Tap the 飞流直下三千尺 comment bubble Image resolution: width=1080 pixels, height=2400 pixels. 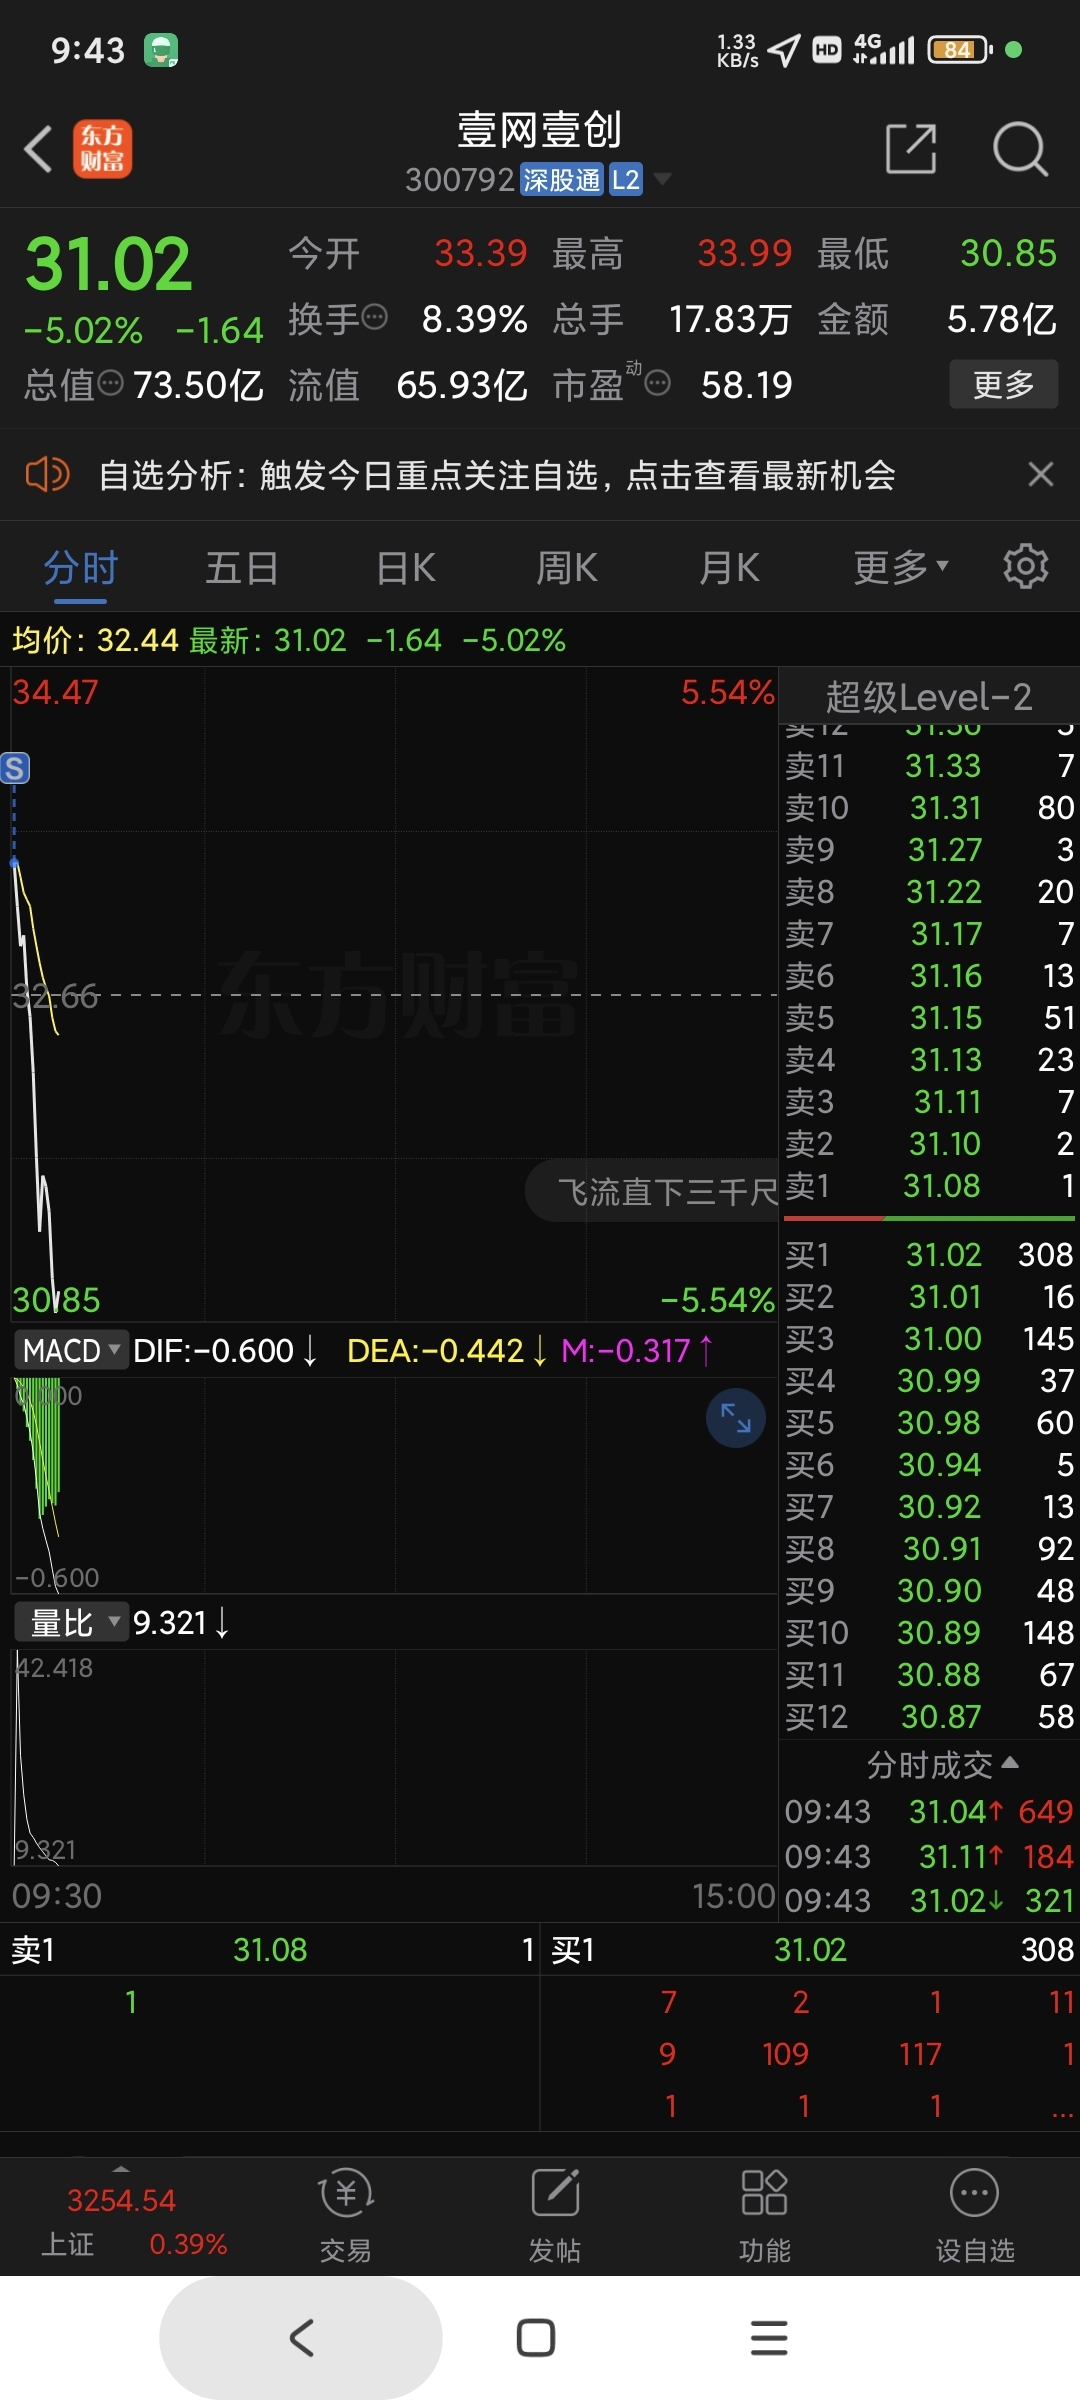point(652,1191)
